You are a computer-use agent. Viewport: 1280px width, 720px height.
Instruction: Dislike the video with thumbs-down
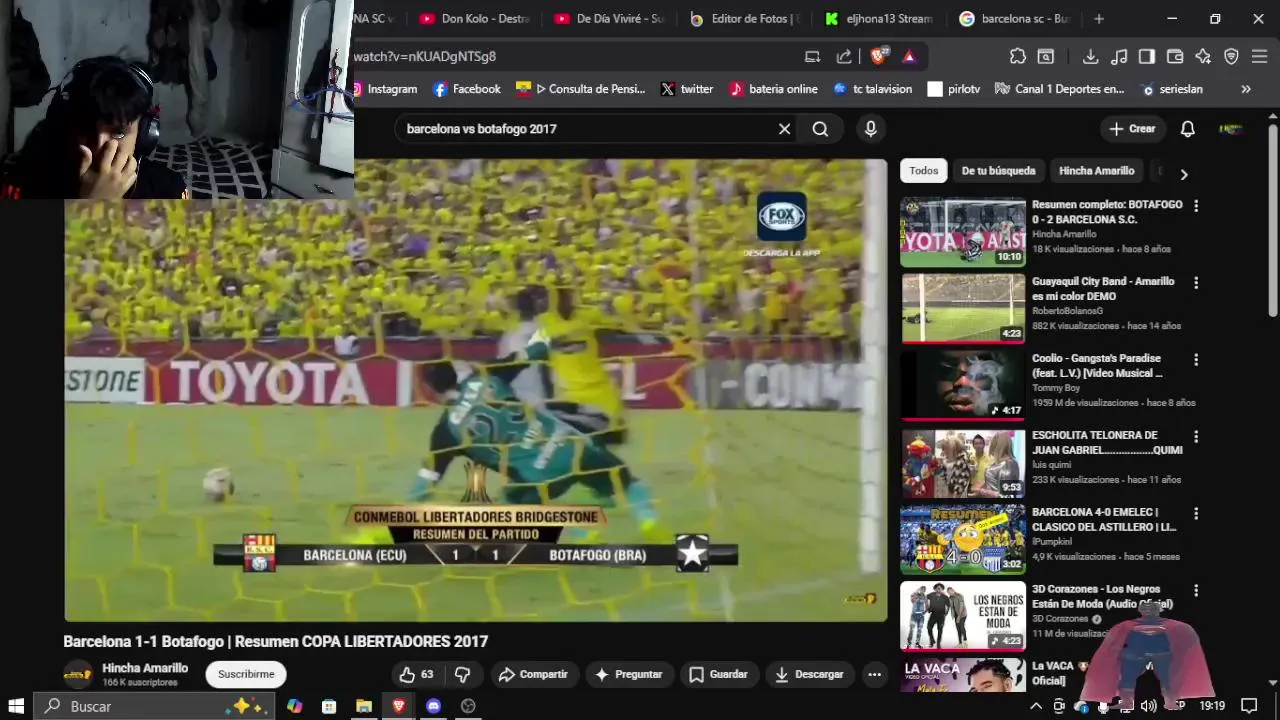point(463,674)
